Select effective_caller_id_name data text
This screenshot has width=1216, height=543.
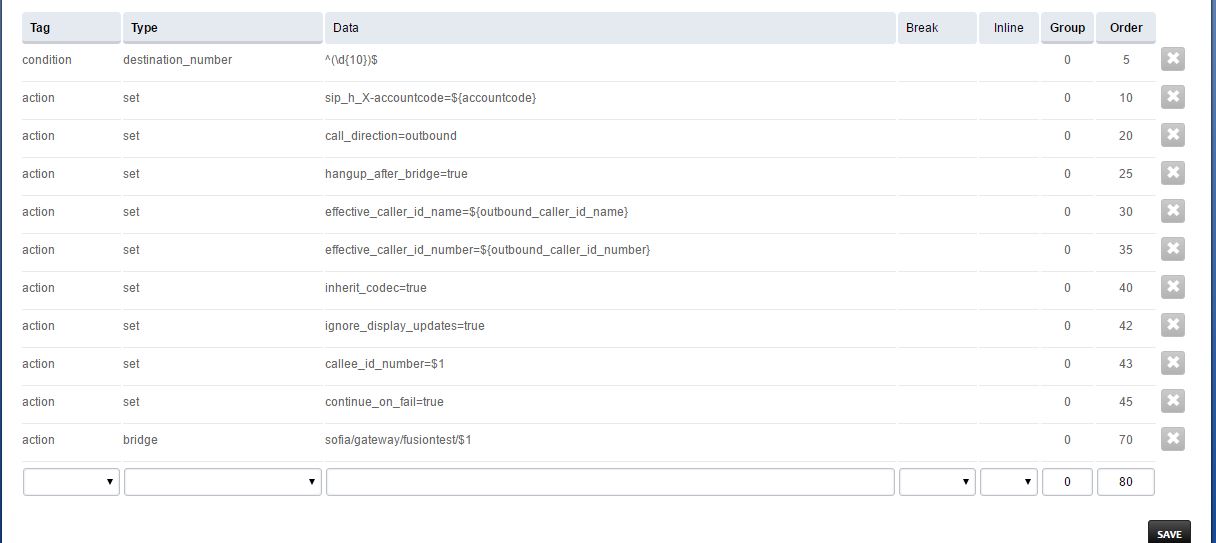(x=477, y=212)
